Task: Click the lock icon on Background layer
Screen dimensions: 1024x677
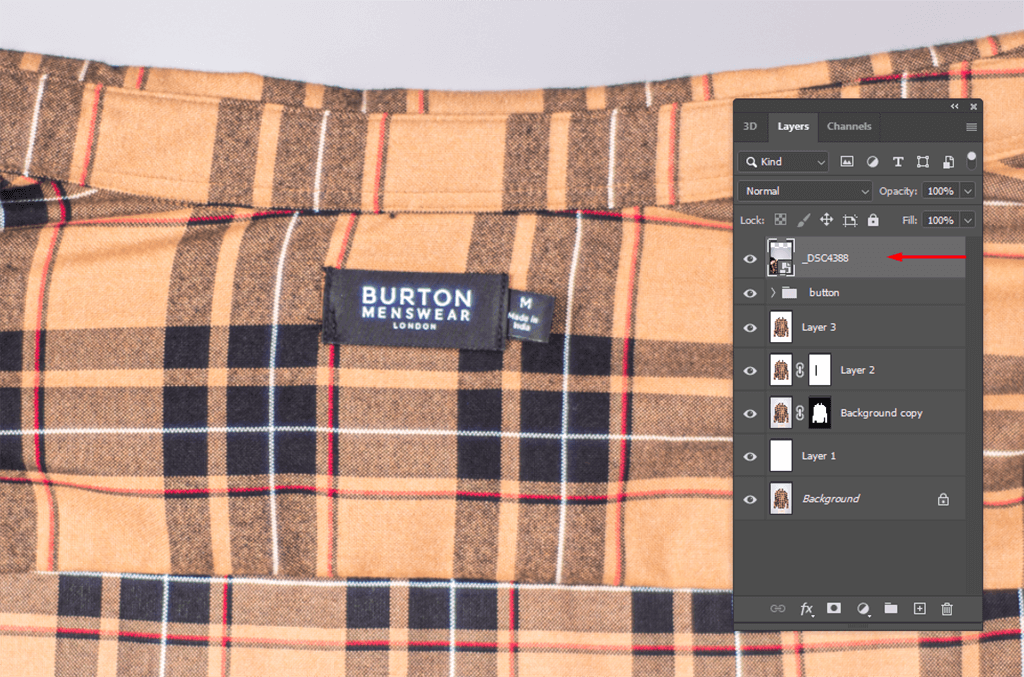Action: click(943, 499)
